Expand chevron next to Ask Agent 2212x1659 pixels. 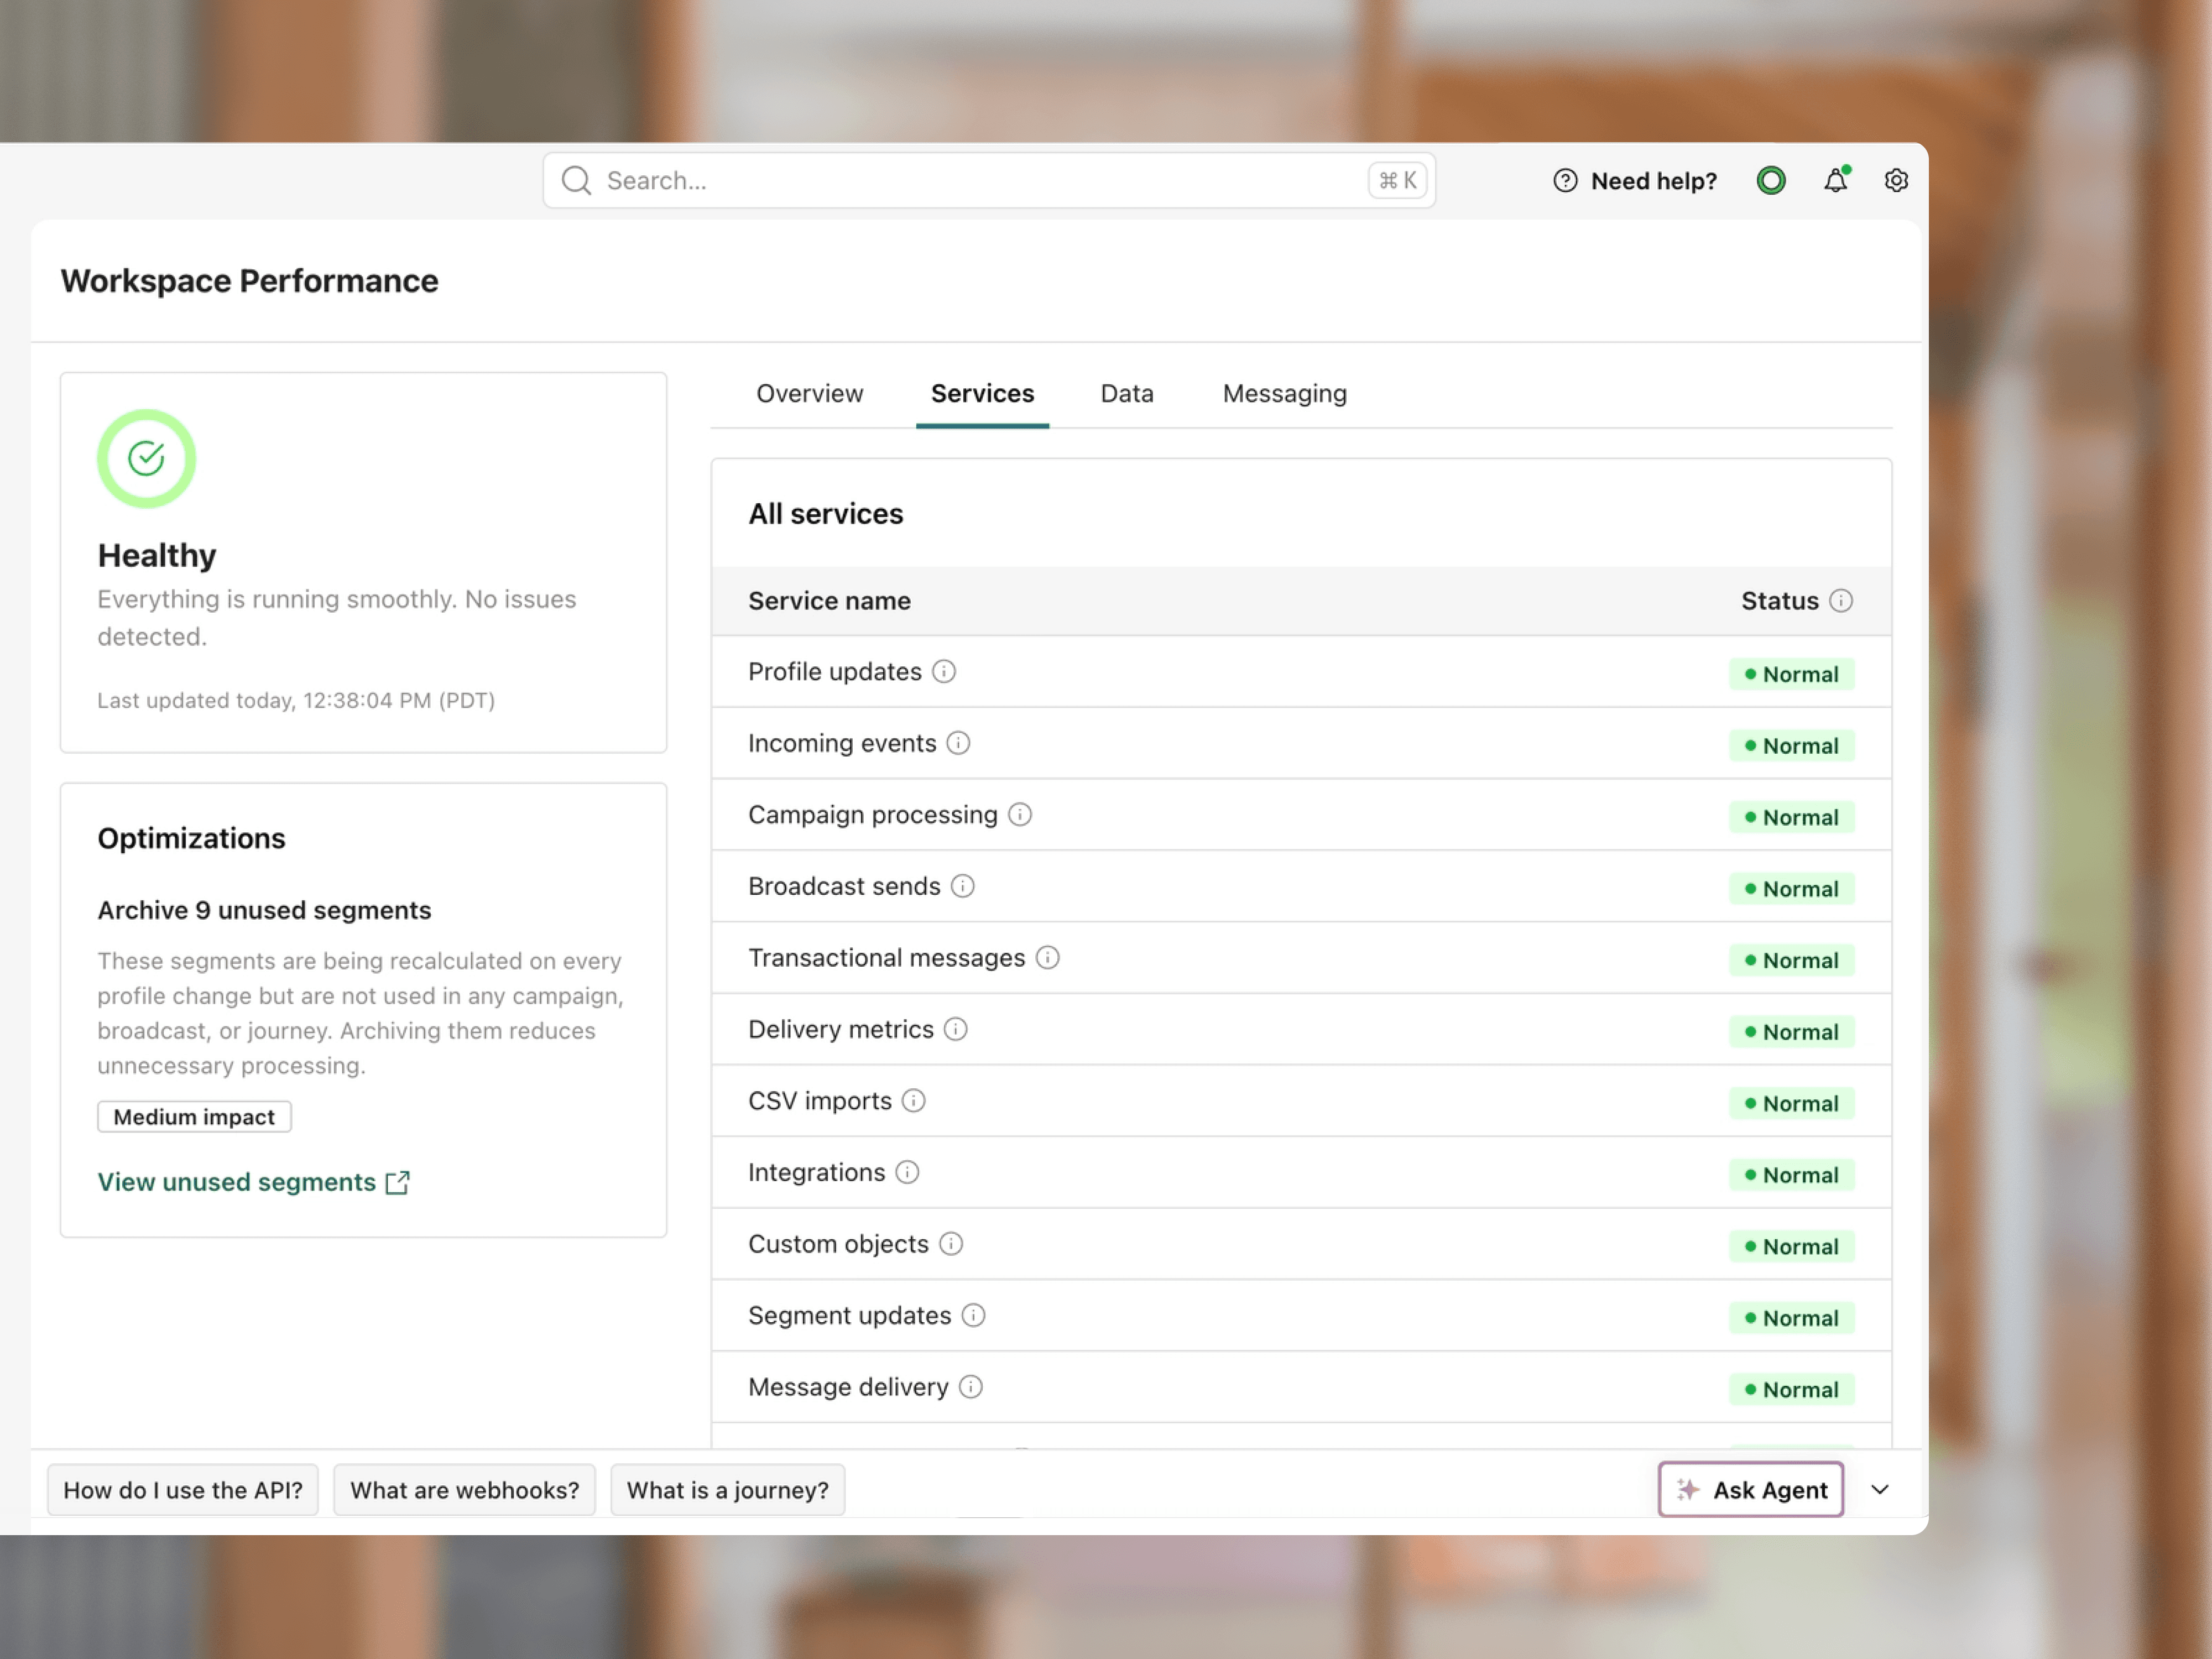pyautogui.click(x=1879, y=1490)
